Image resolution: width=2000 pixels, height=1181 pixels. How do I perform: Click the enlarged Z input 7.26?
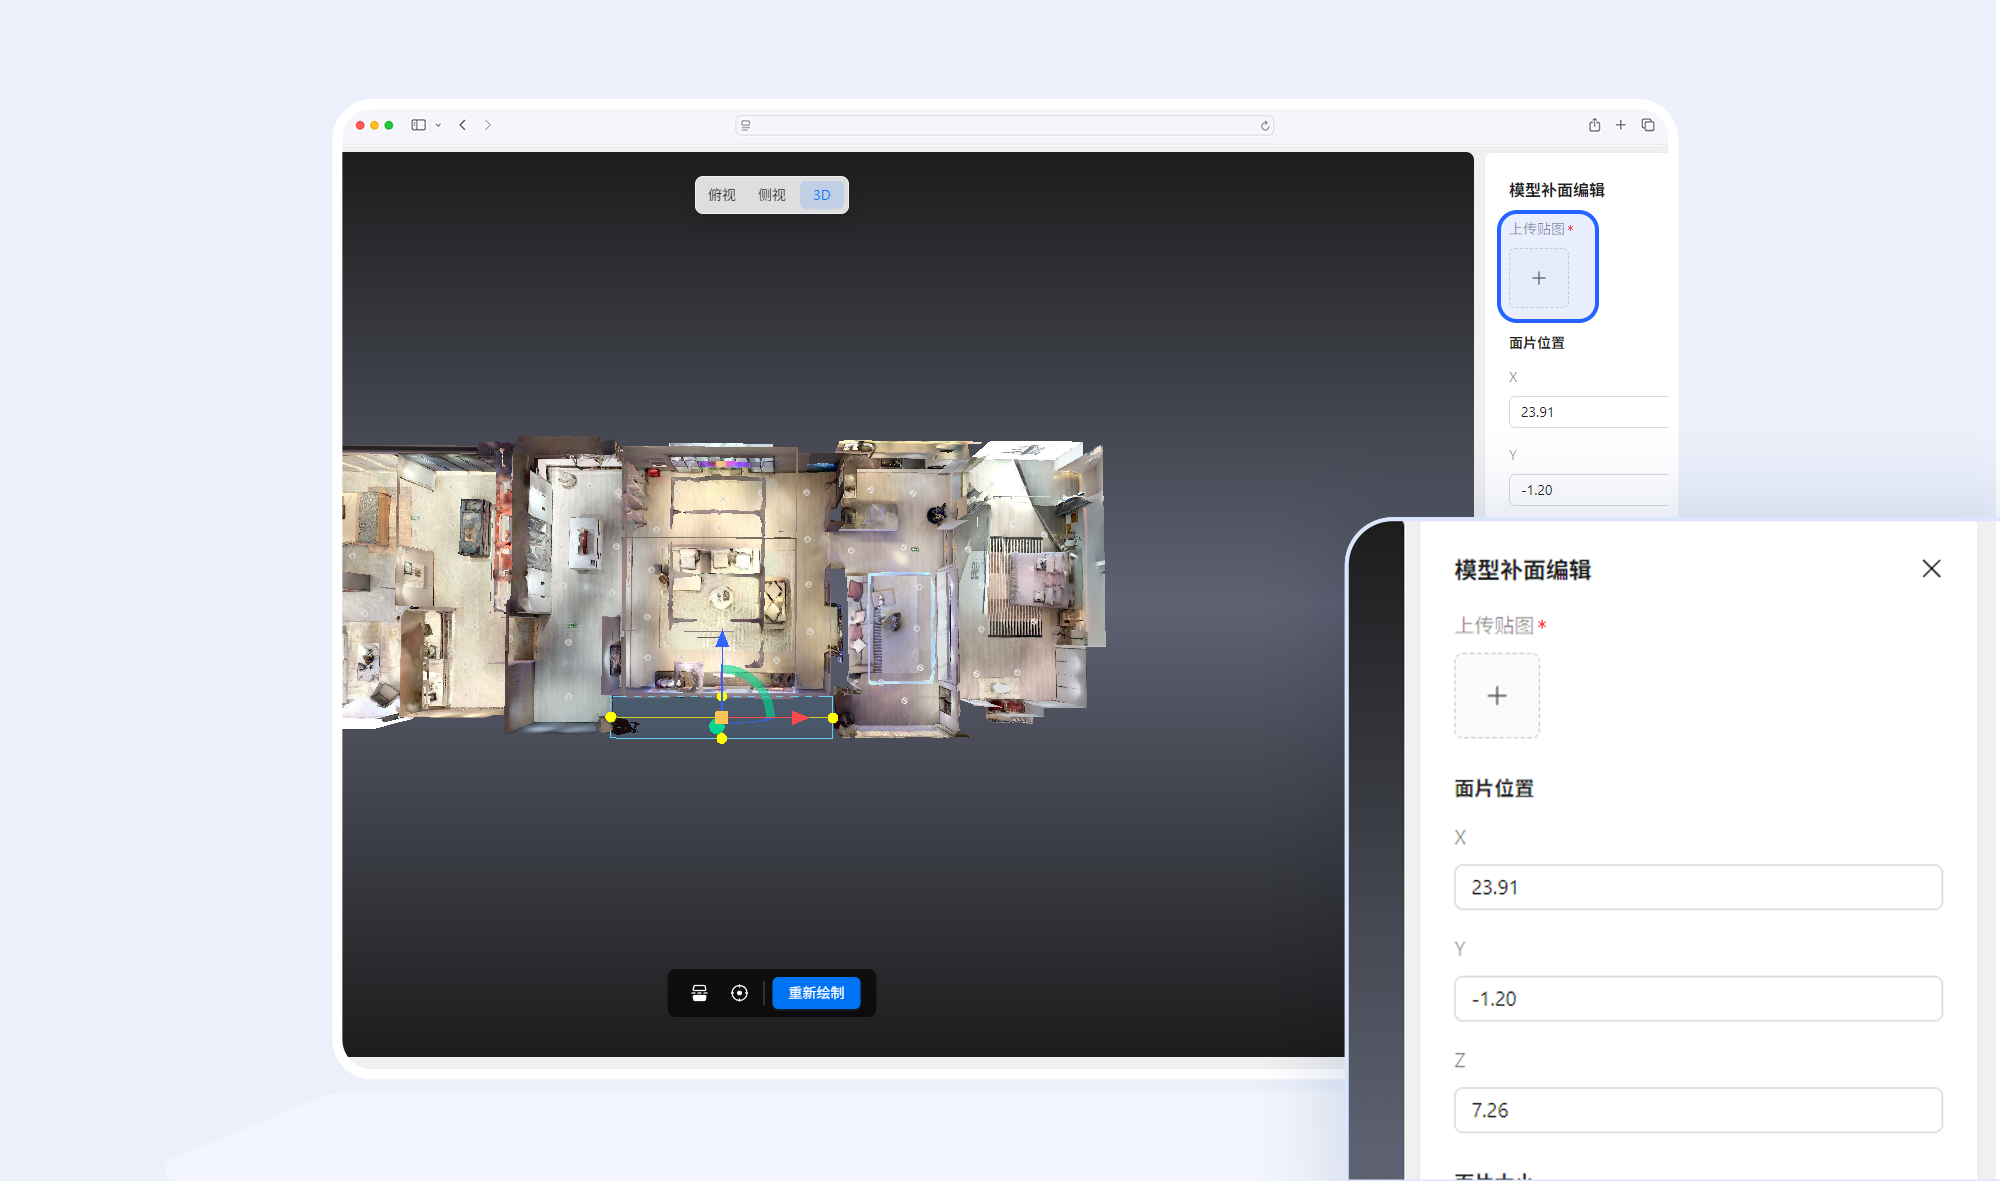pyautogui.click(x=1698, y=1110)
